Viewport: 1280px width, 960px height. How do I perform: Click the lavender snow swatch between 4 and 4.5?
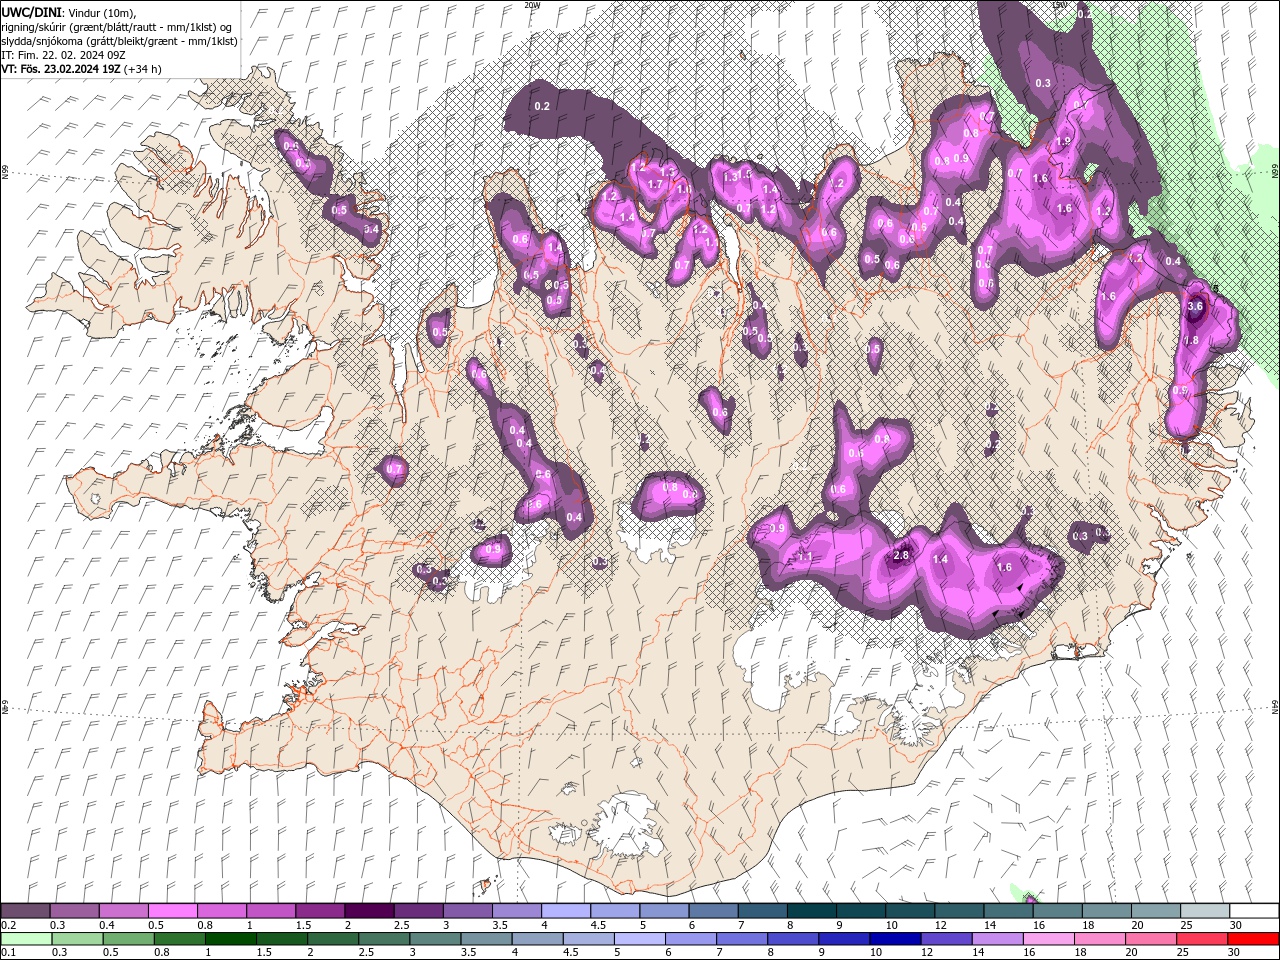click(565, 910)
